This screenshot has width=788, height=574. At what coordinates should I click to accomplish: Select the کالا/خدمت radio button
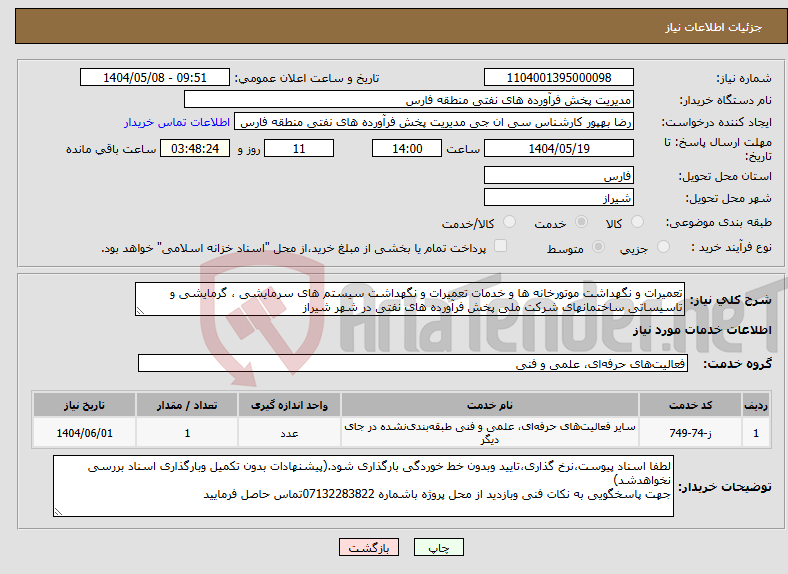pos(510,222)
